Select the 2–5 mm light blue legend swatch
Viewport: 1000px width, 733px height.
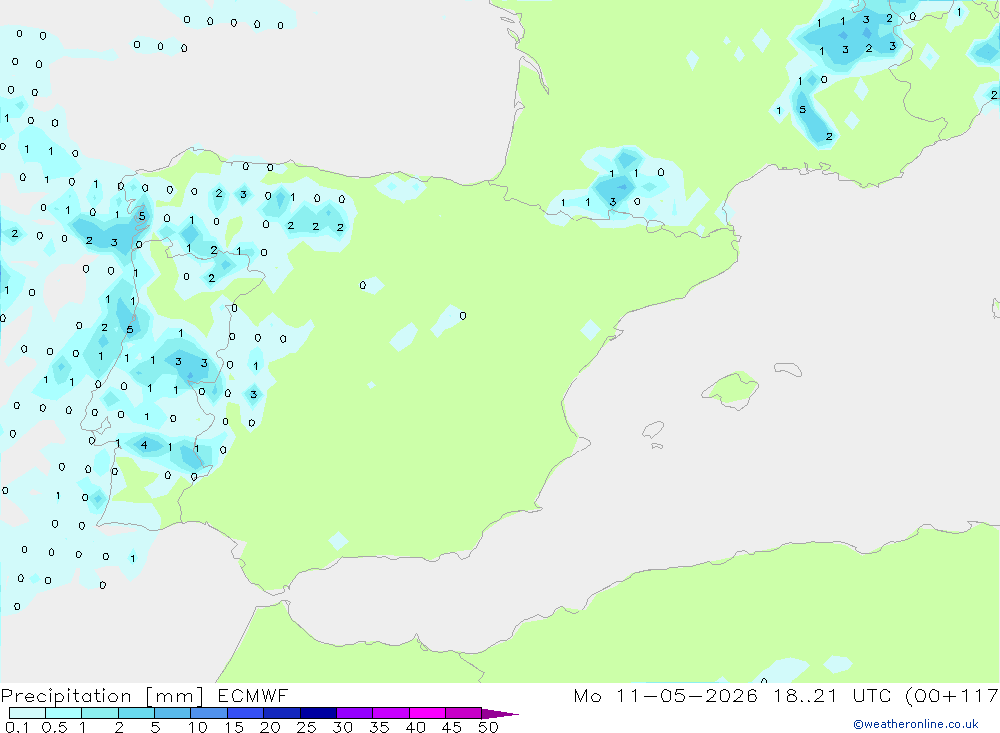point(136,713)
